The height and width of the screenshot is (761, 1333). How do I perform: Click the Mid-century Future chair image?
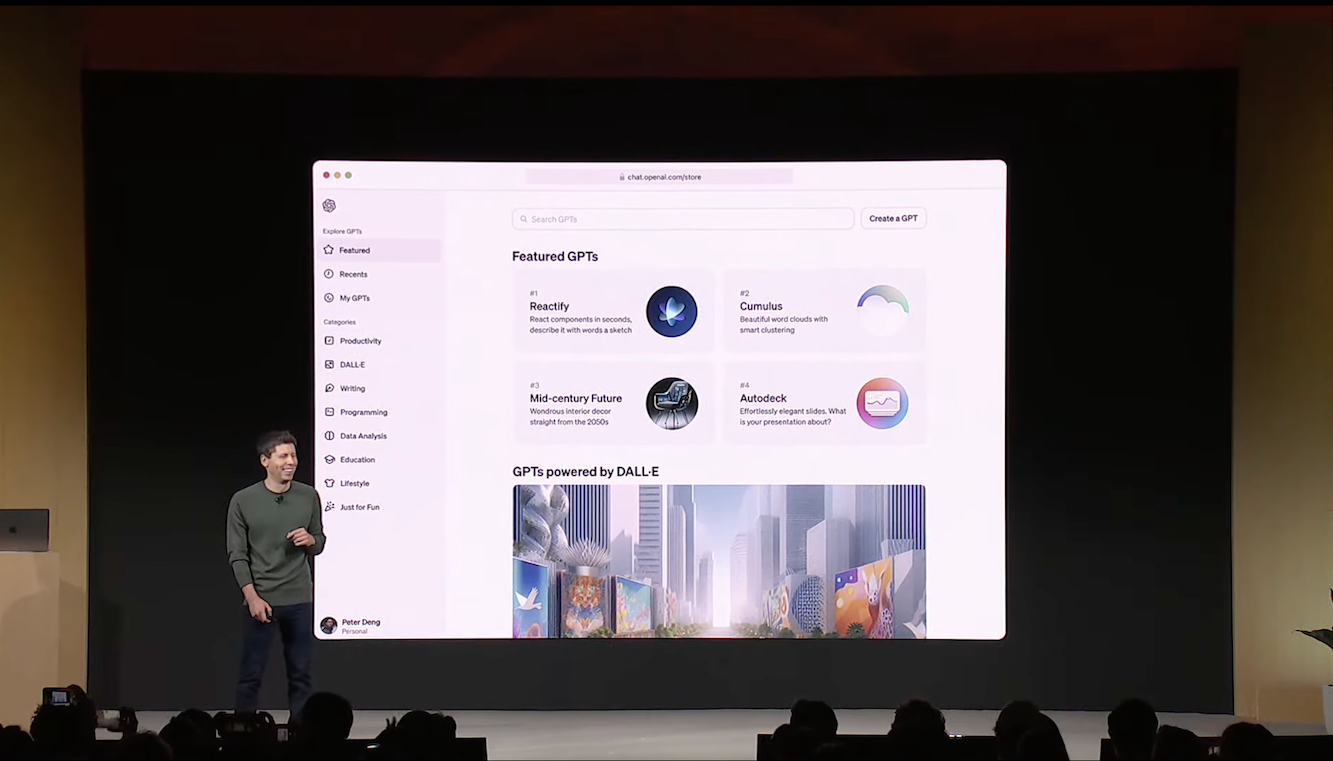click(672, 403)
